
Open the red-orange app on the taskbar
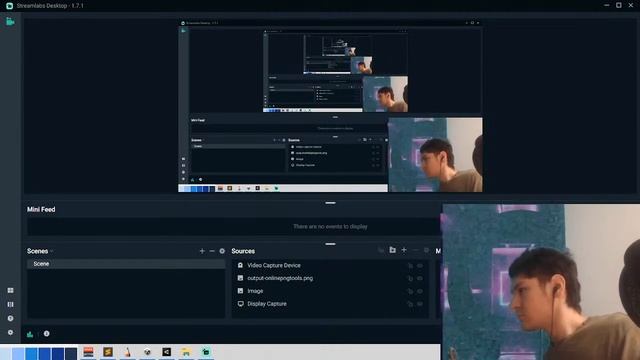point(88,352)
